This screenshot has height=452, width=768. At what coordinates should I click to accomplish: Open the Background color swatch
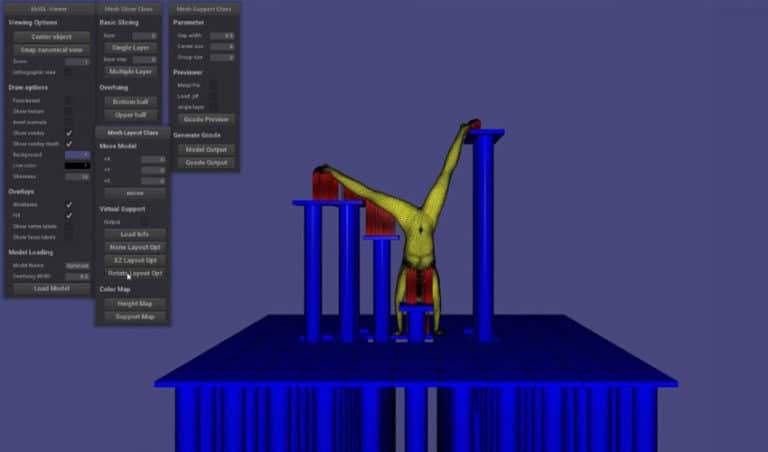pos(77,155)
